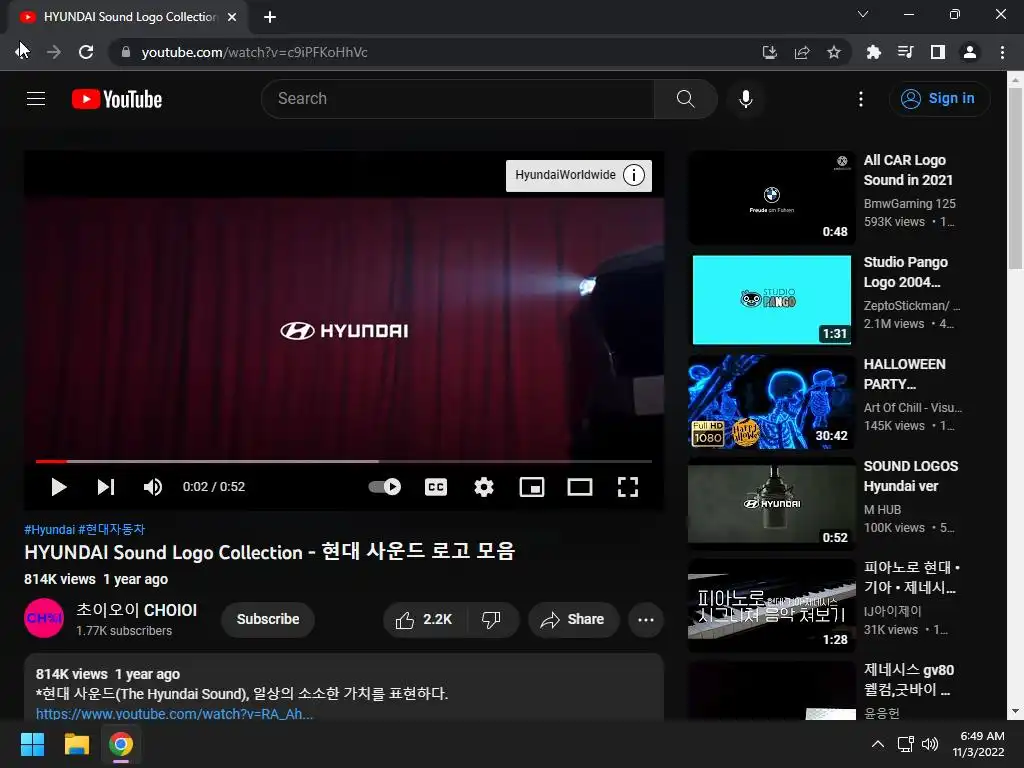Open tab search chevron dropdown
Screen dimensions: 1024x768
point(863,14)
